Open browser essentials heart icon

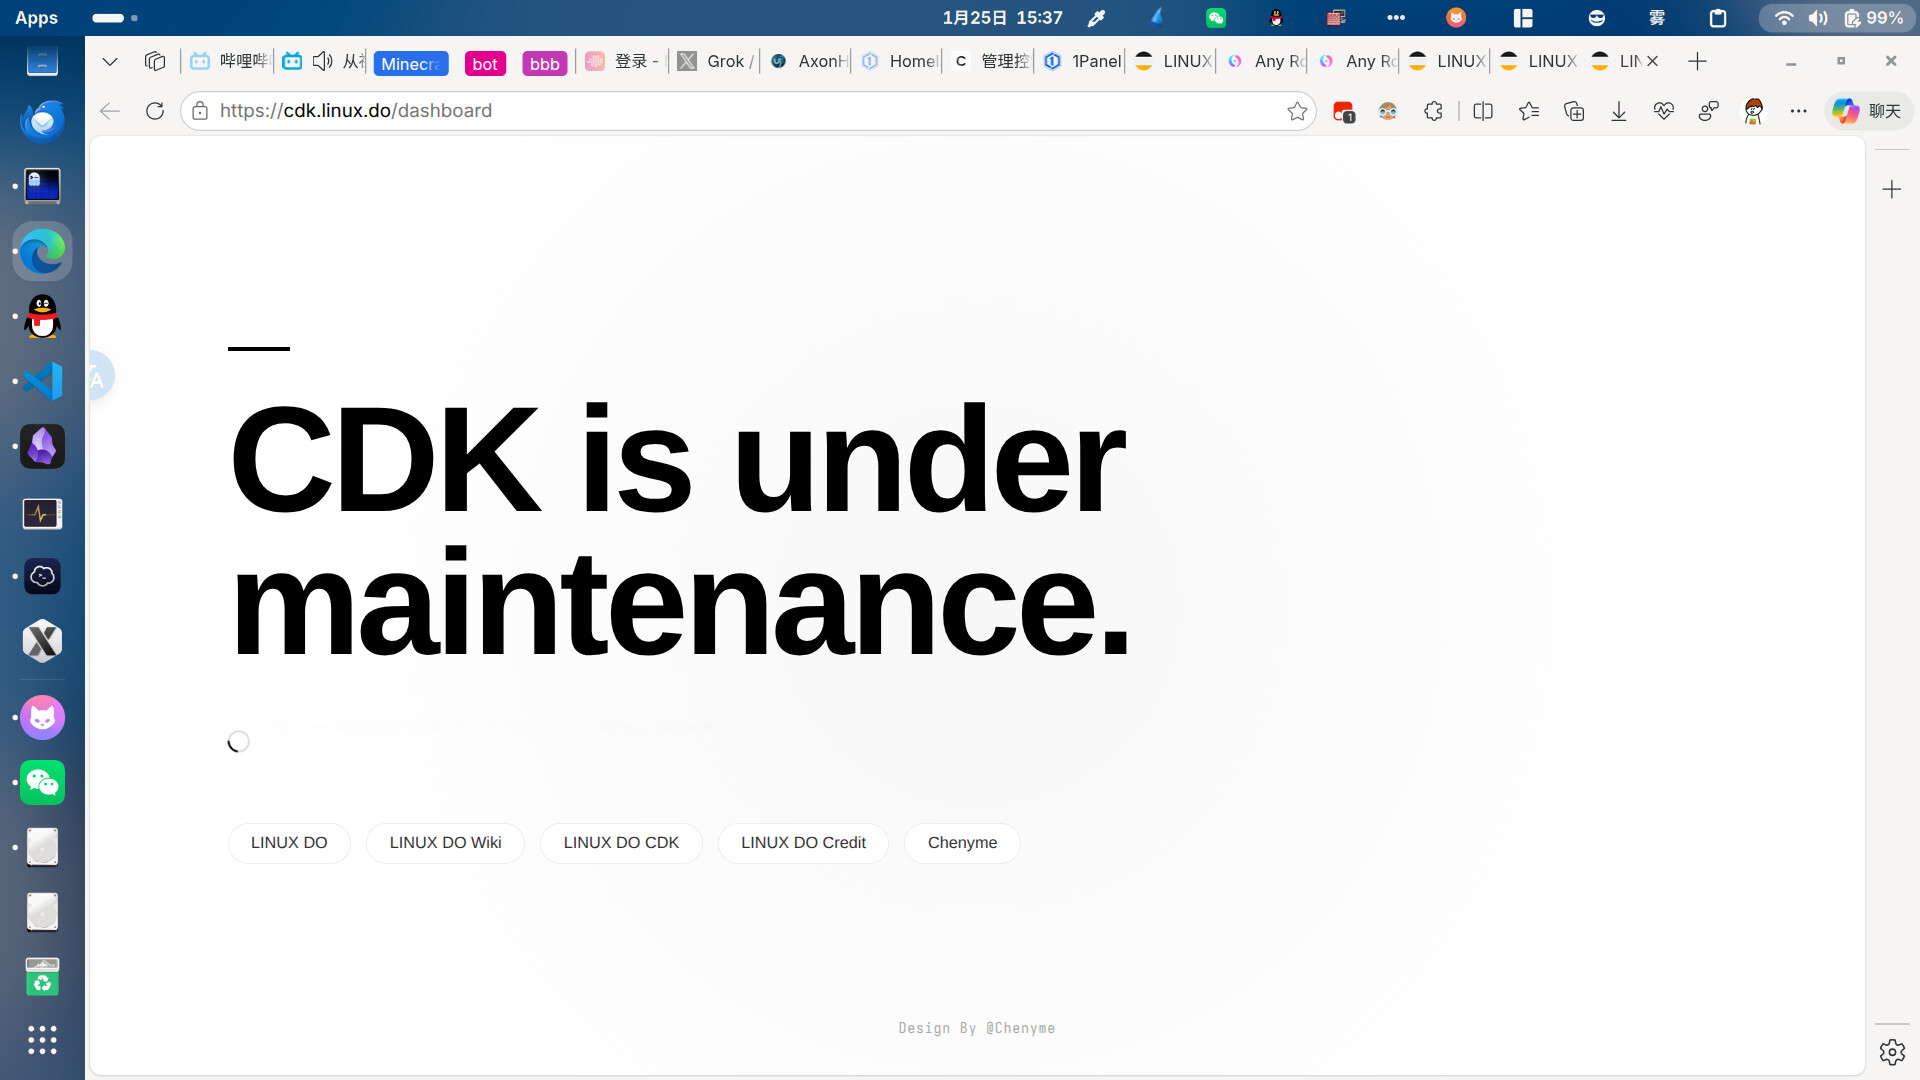point(1664,111)
